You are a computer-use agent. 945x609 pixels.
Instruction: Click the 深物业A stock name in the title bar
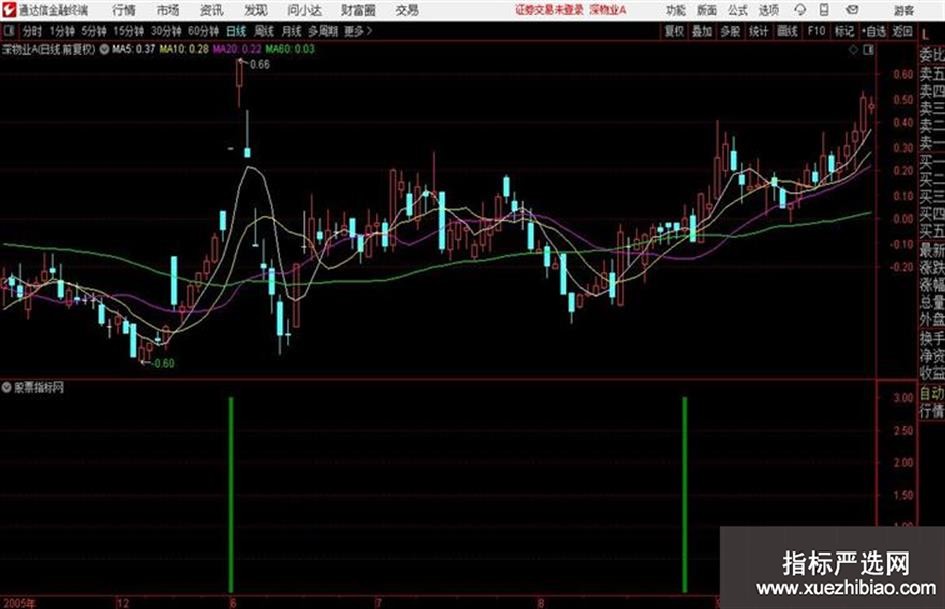coord(608,10)
